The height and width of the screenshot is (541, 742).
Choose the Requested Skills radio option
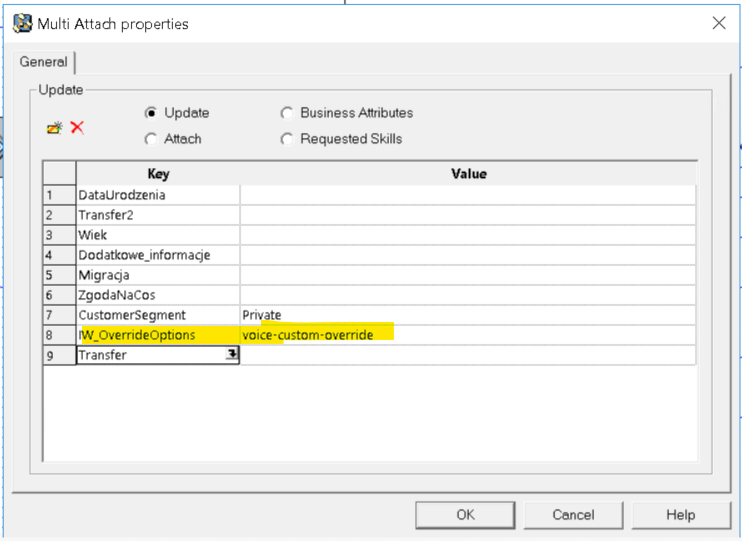point(288,139)
